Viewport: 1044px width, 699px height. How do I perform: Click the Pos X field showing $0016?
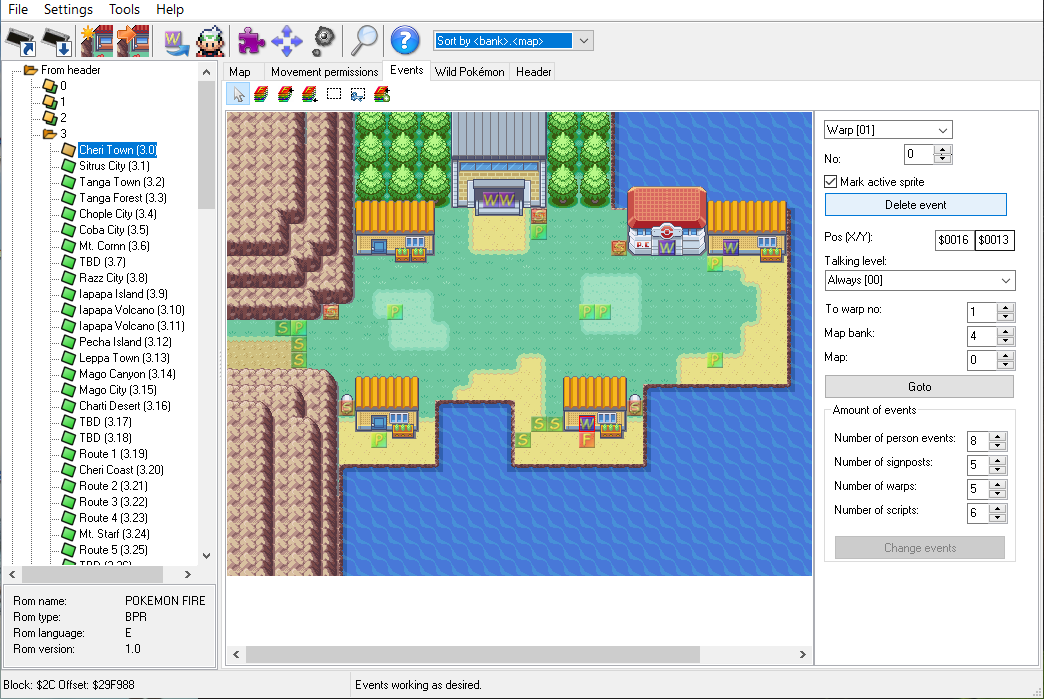(953, 240)
